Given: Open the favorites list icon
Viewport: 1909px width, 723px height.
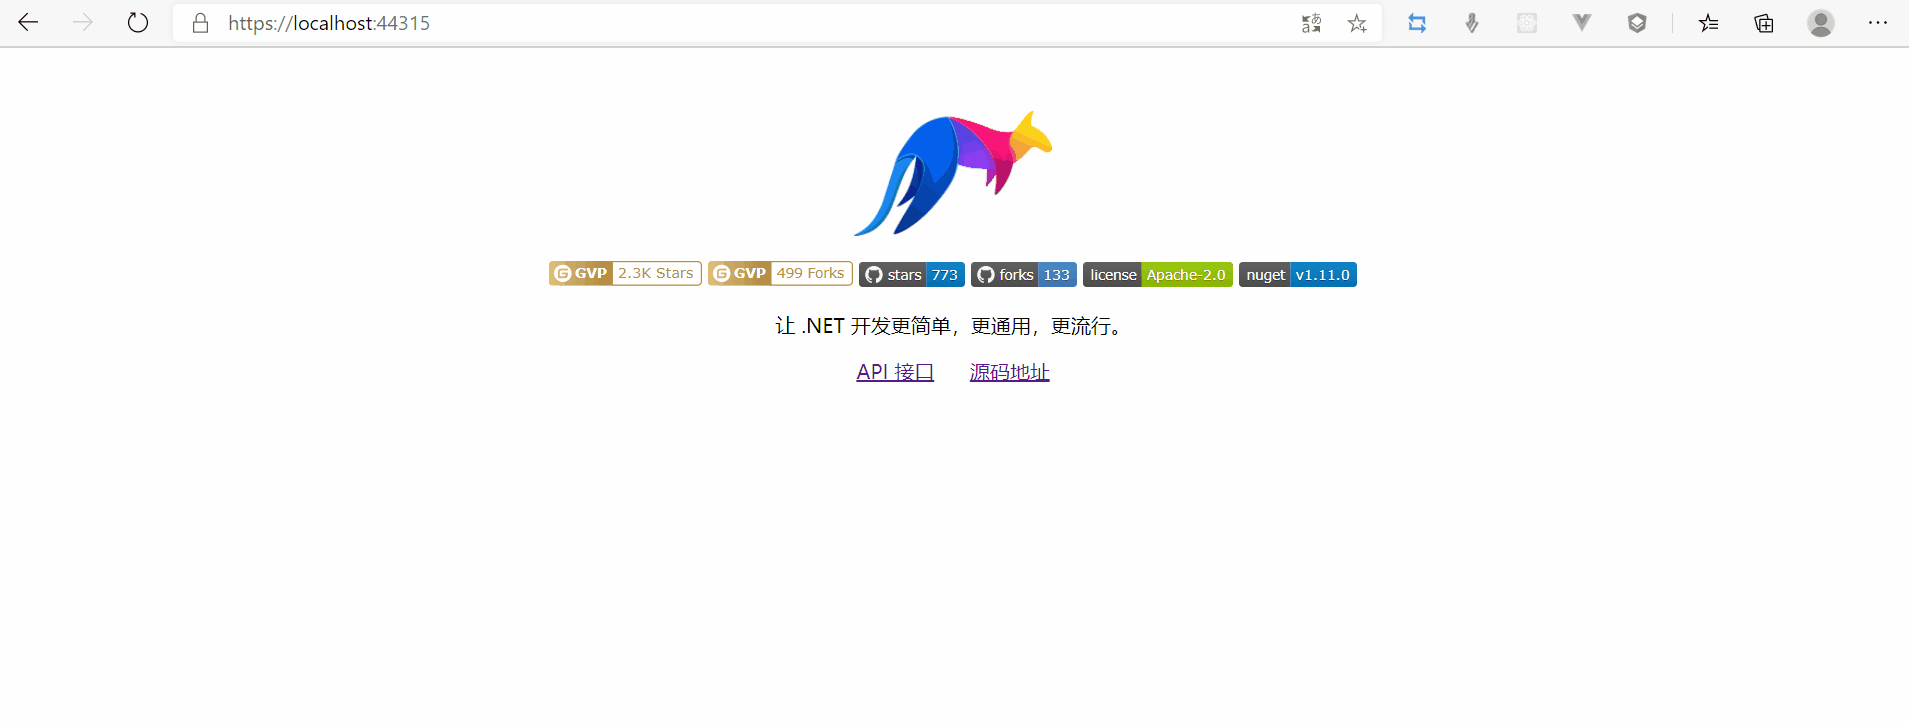Looking at the screenshot, I should pyautogui.click(x=1708, y=23).
